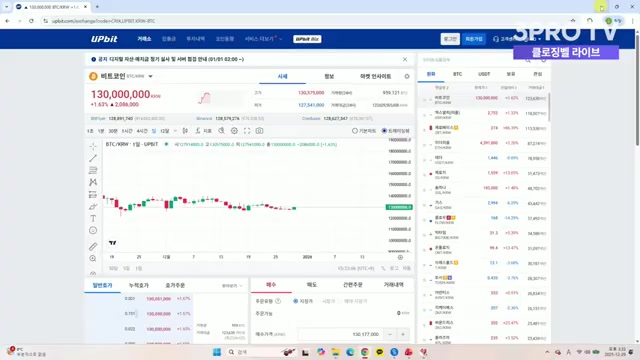Open KakaoTalk from the taskbar
The image size is (640, 360).
[x=380, y=352]
